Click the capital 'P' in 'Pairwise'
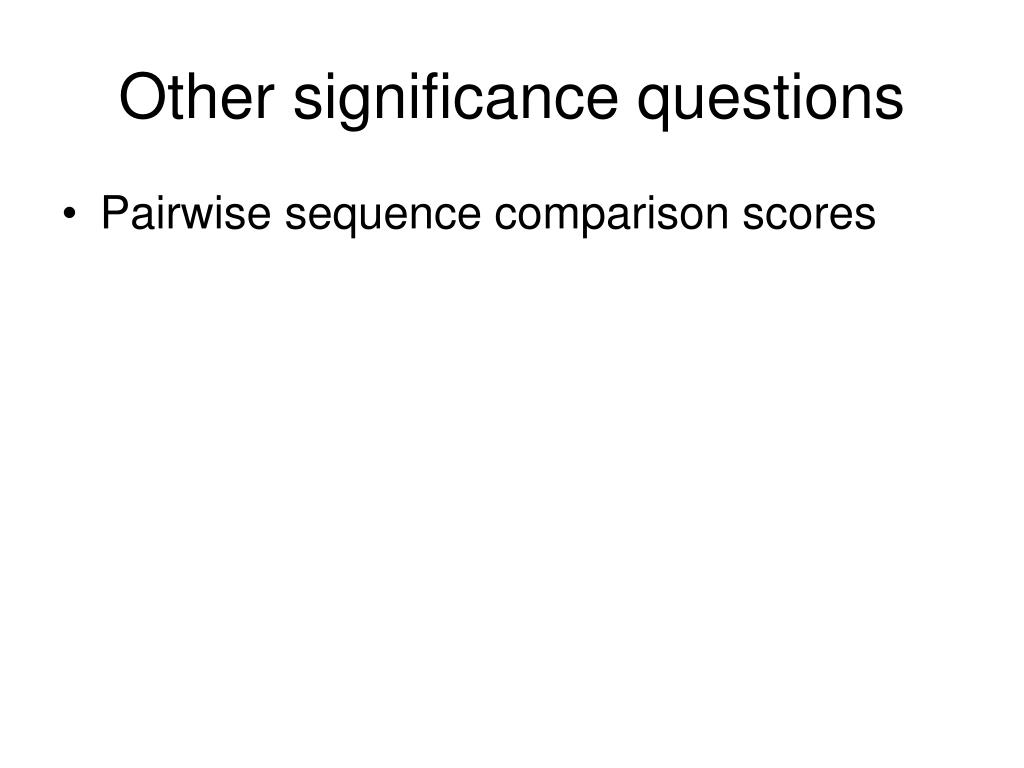The height and width of the screenshot is (768, 1024). click(x=115, y=212)
